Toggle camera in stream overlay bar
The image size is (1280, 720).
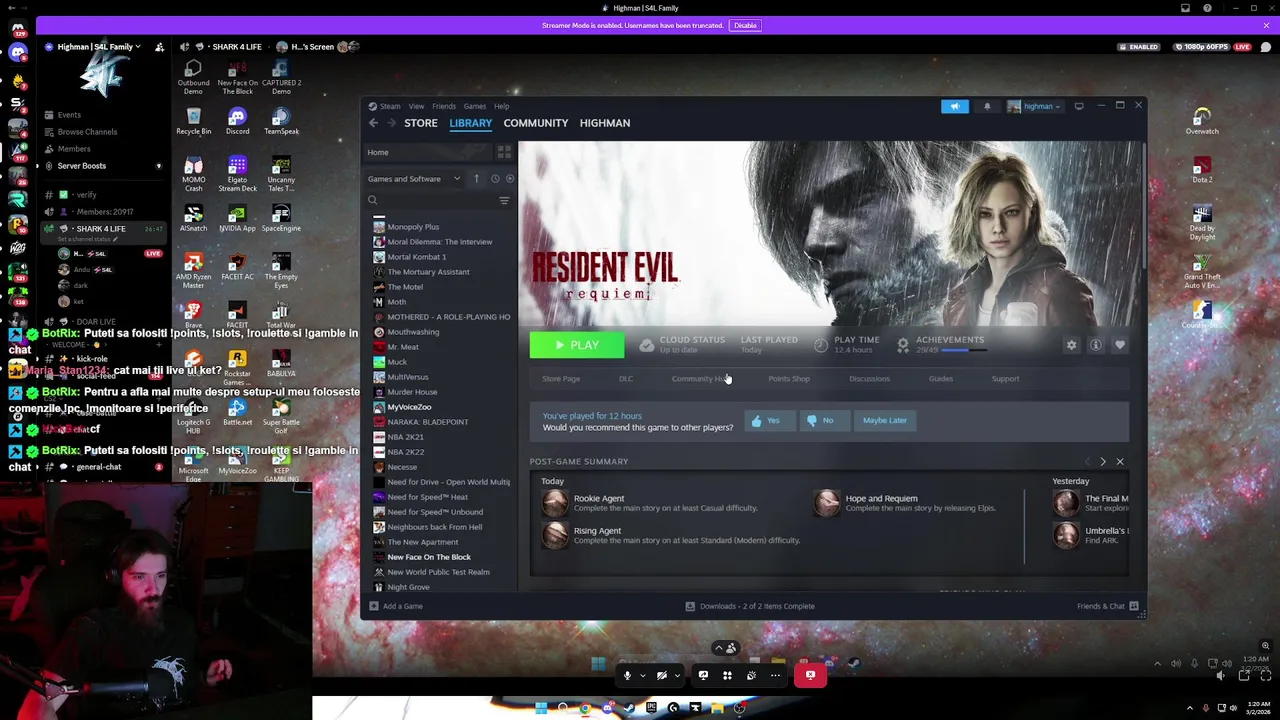661,676
